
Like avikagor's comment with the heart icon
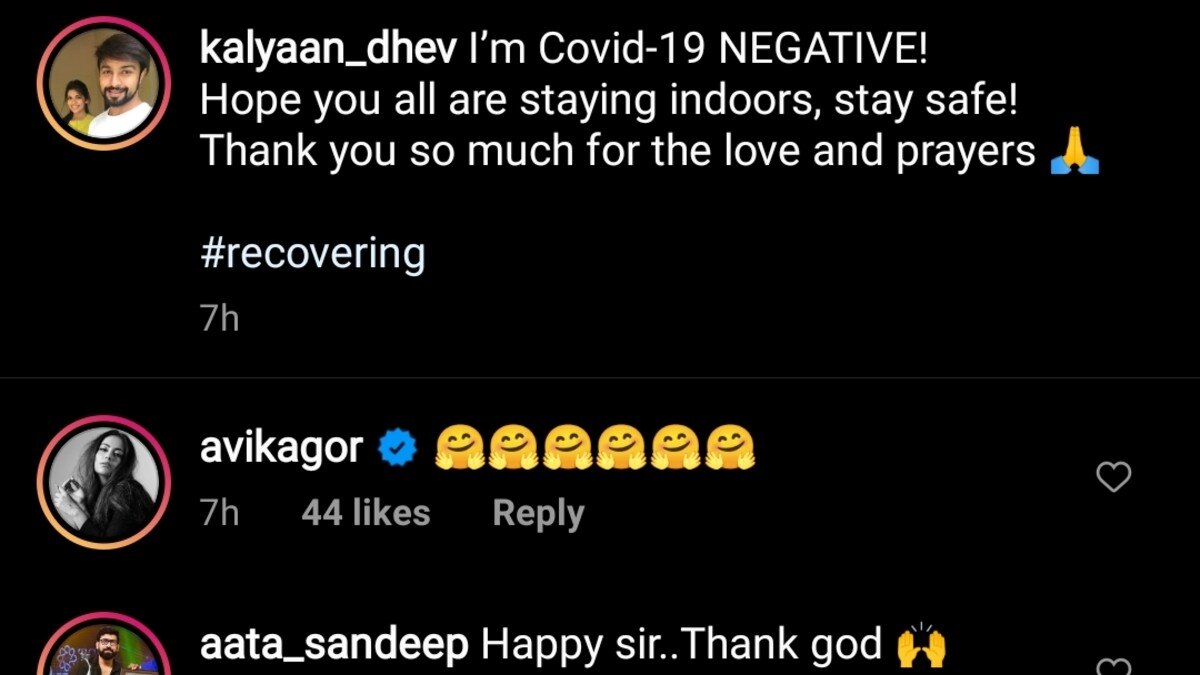tap(1114, 478)
